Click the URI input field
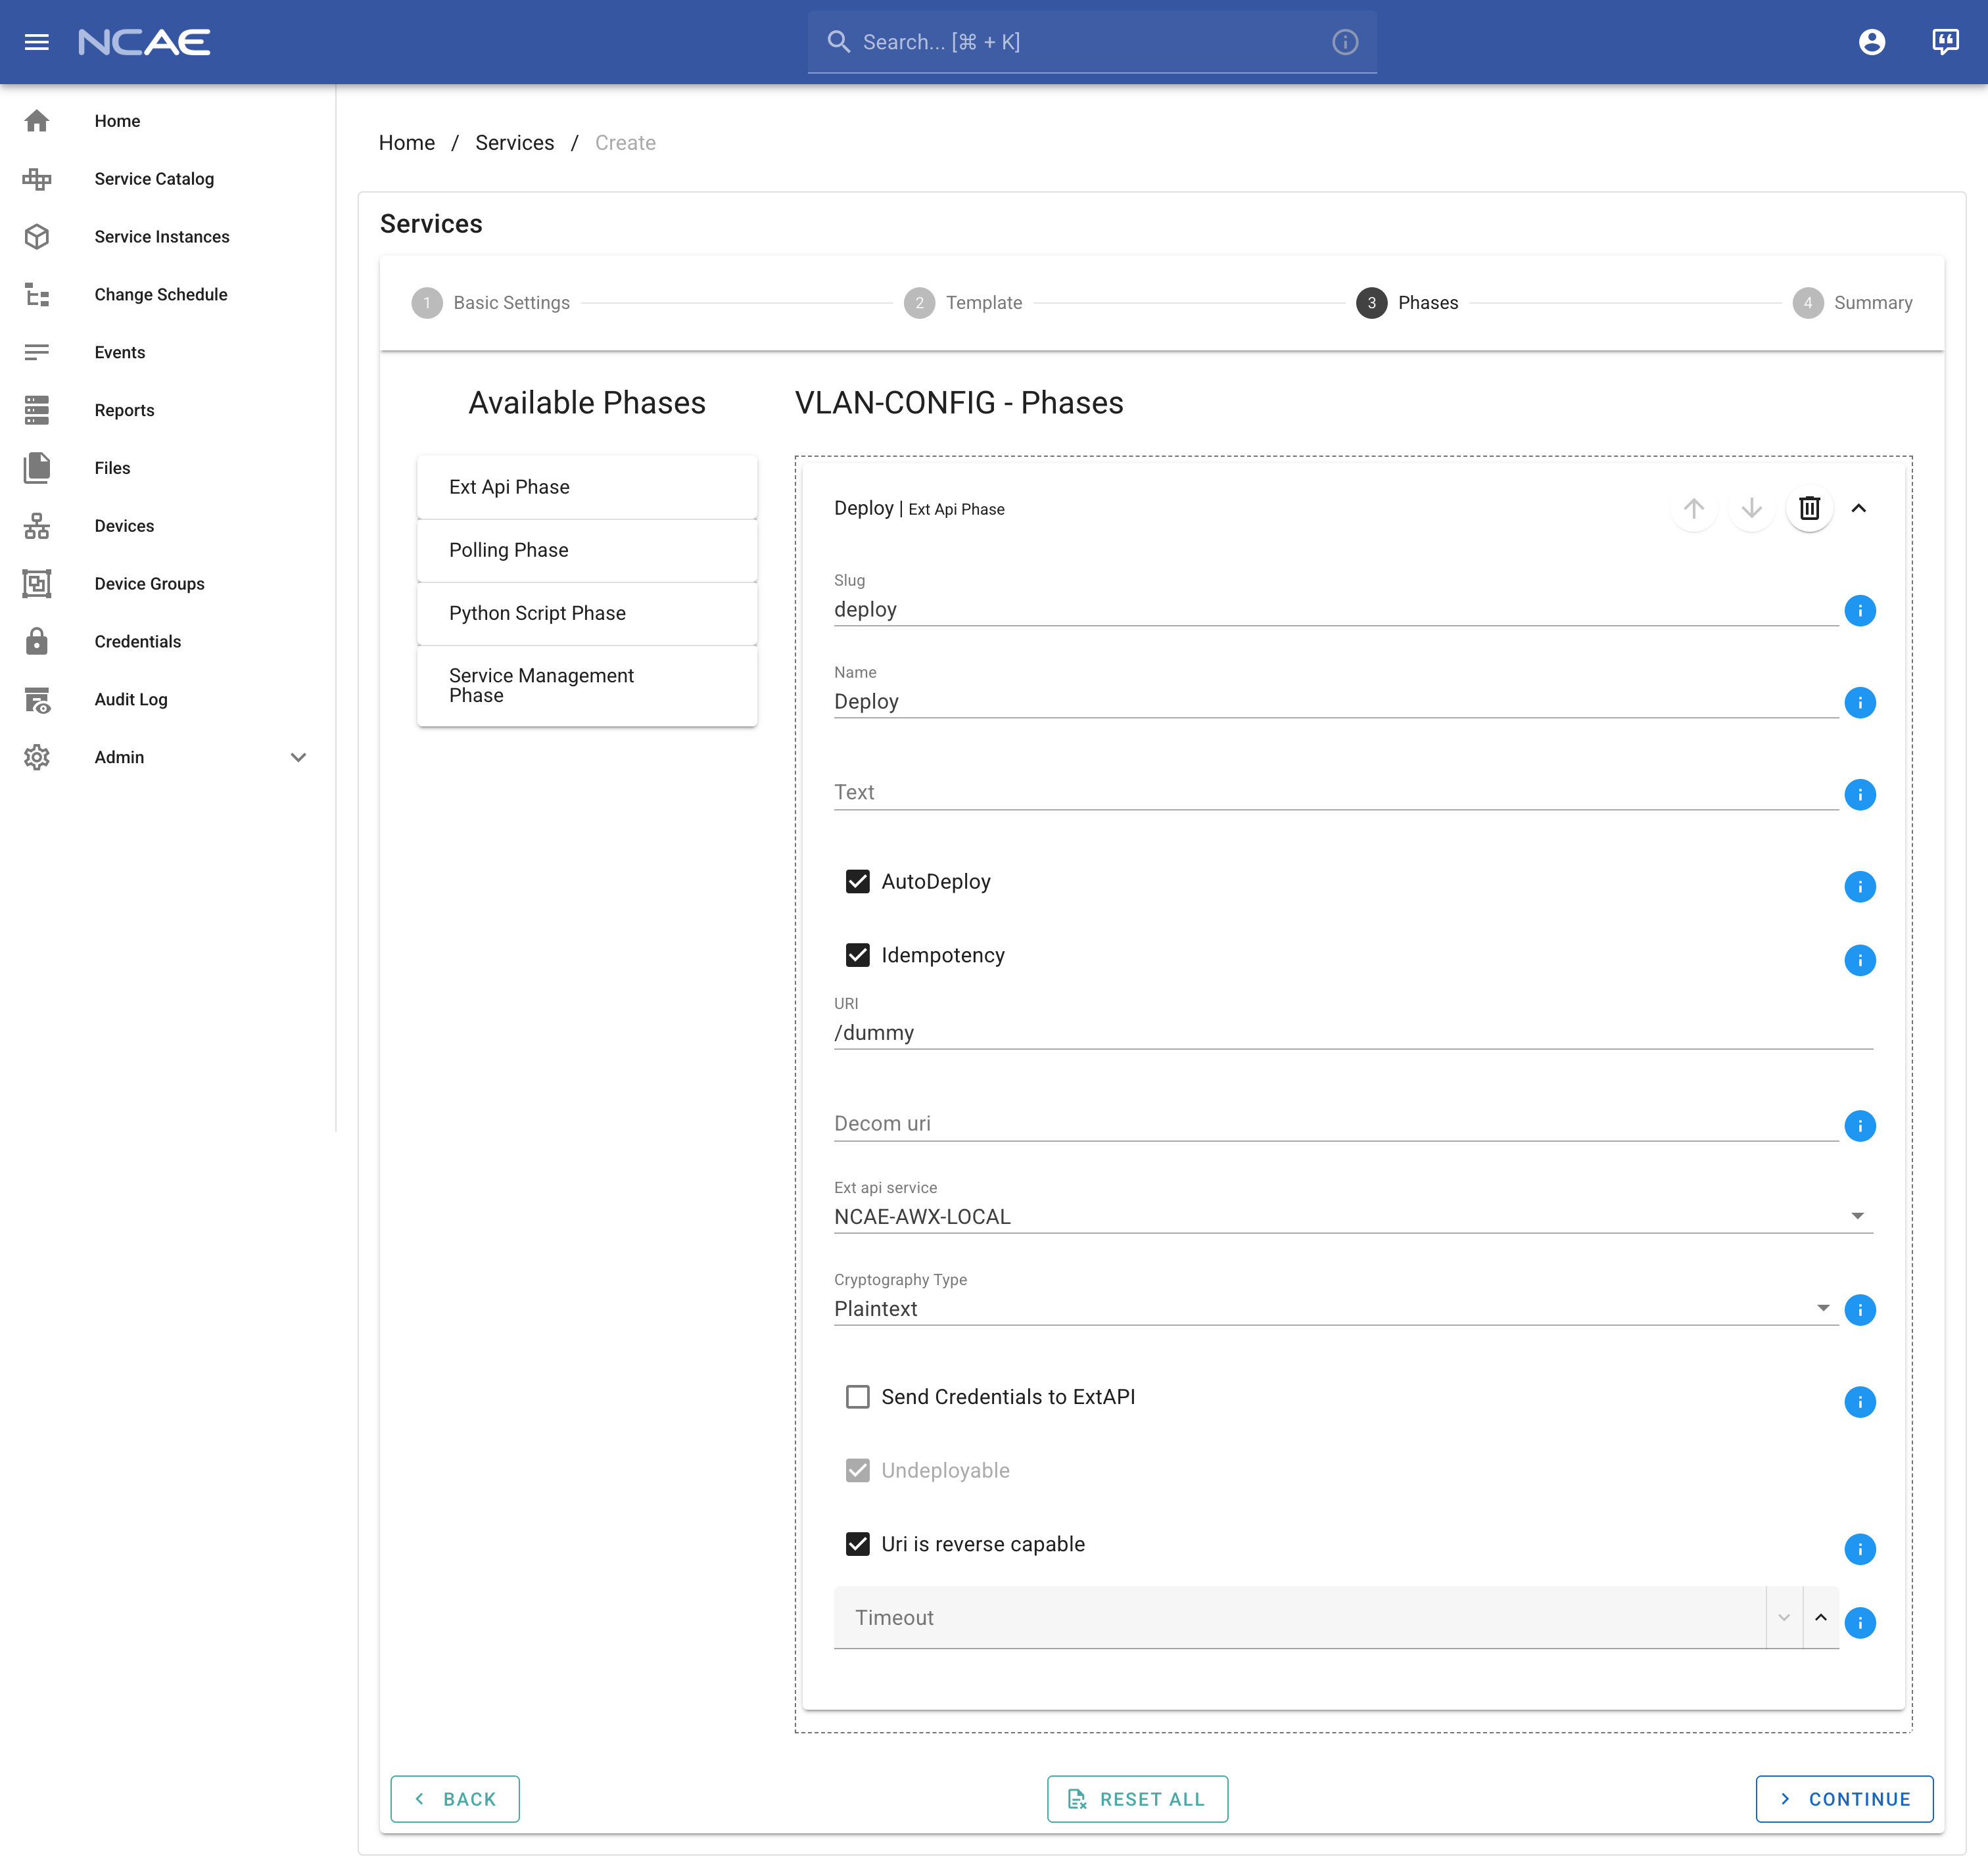The image size is (1988, 1876). click(1353, 1033)
